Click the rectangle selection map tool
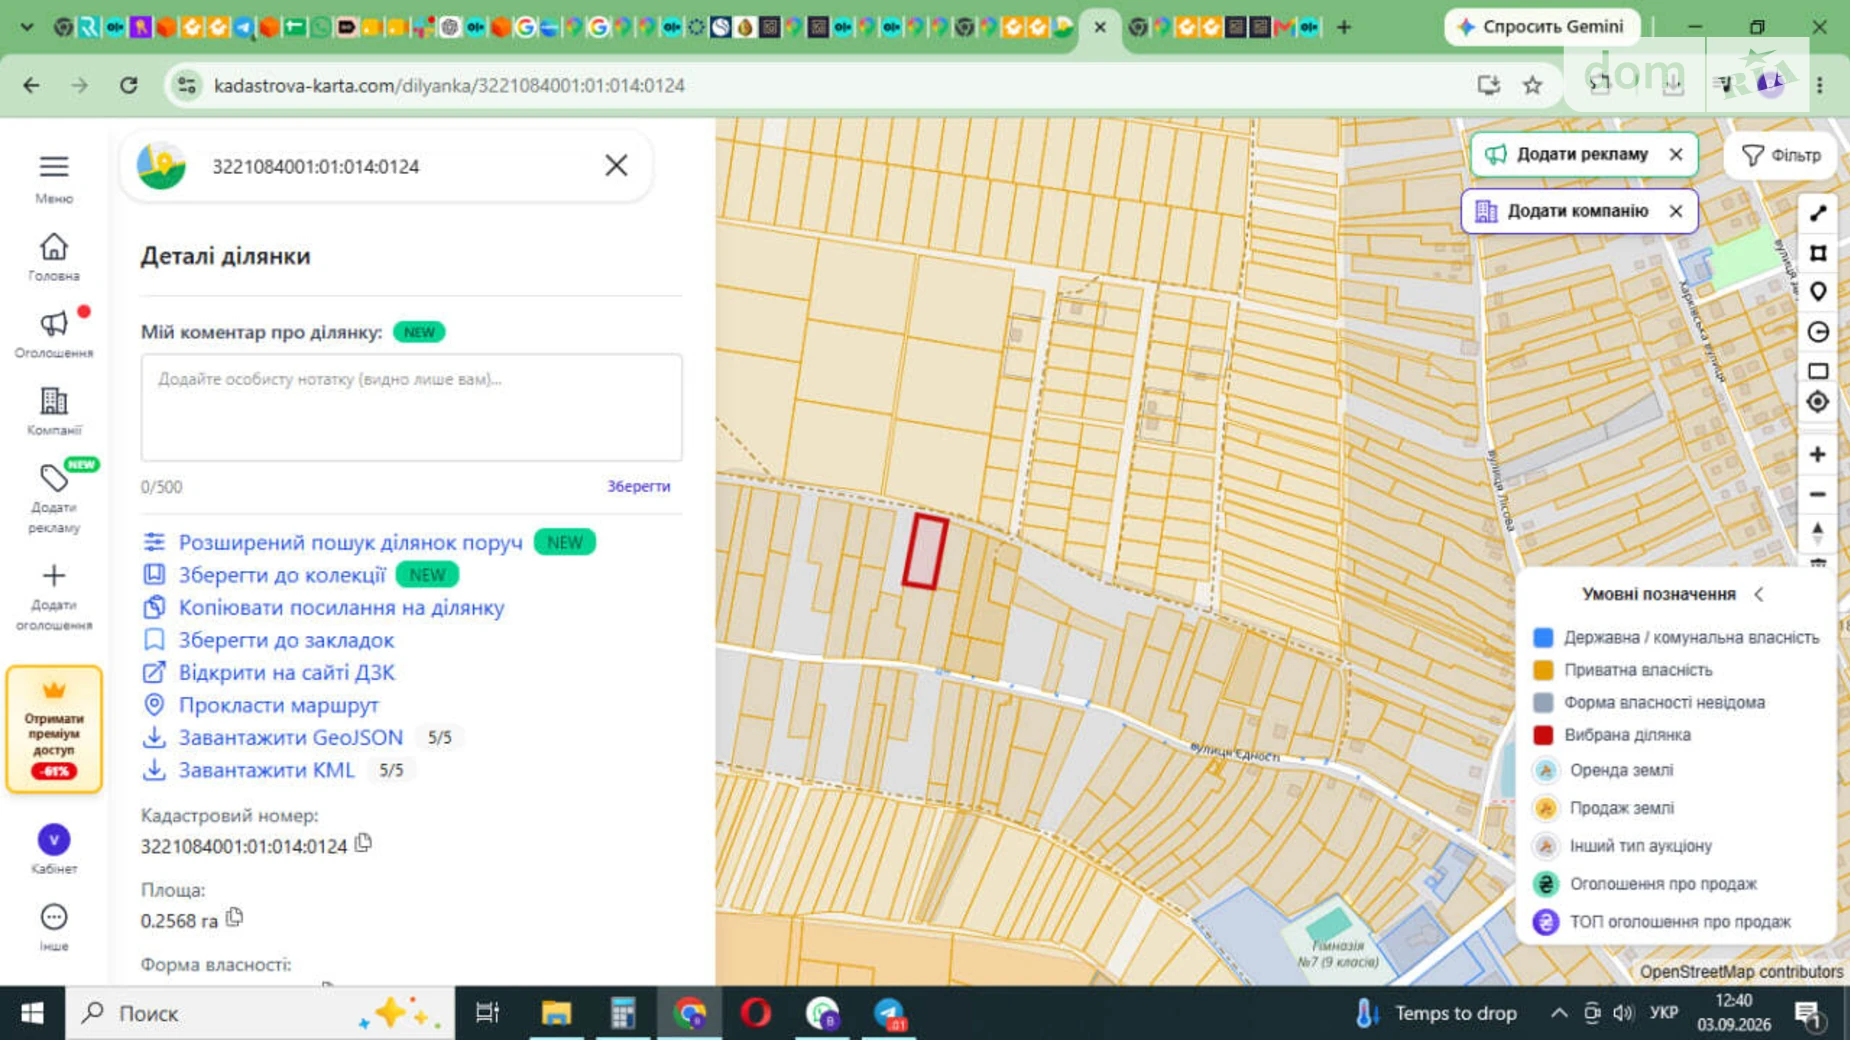The height and width of the screenshot is (1040, 1850). [1818, 371]
